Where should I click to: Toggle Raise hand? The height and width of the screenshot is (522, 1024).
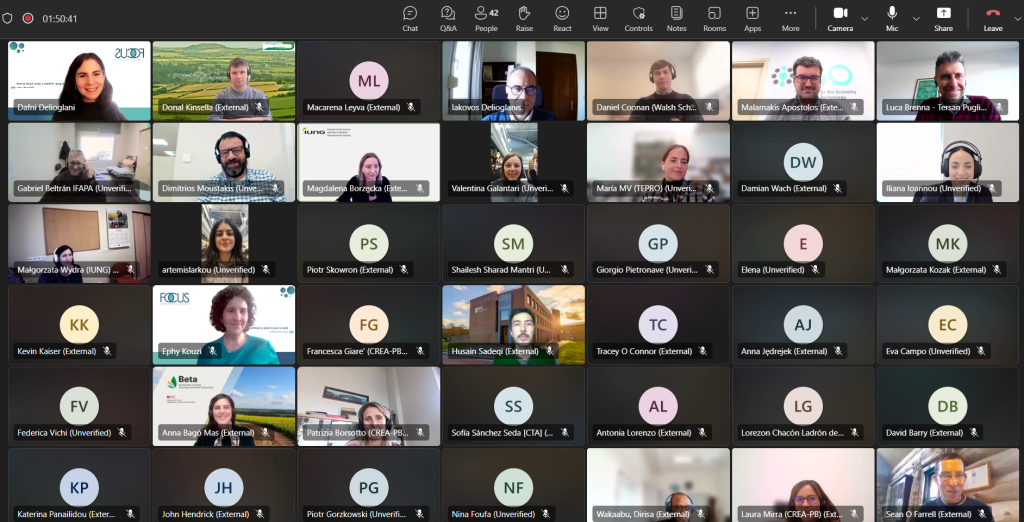coord(524,18)
